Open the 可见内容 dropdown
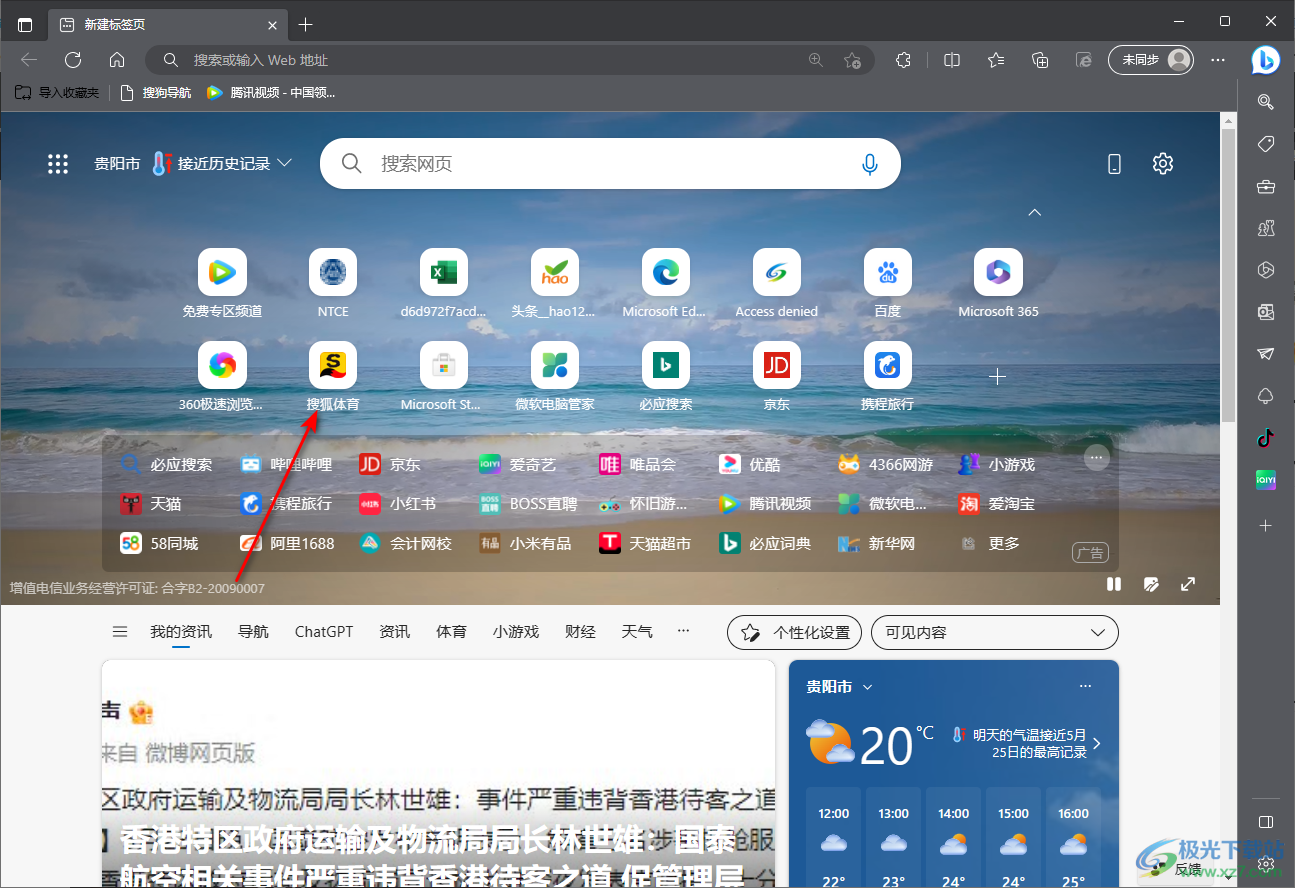Image resolution: width=1295 pixels, height=888 pixels. coord(995,632)
